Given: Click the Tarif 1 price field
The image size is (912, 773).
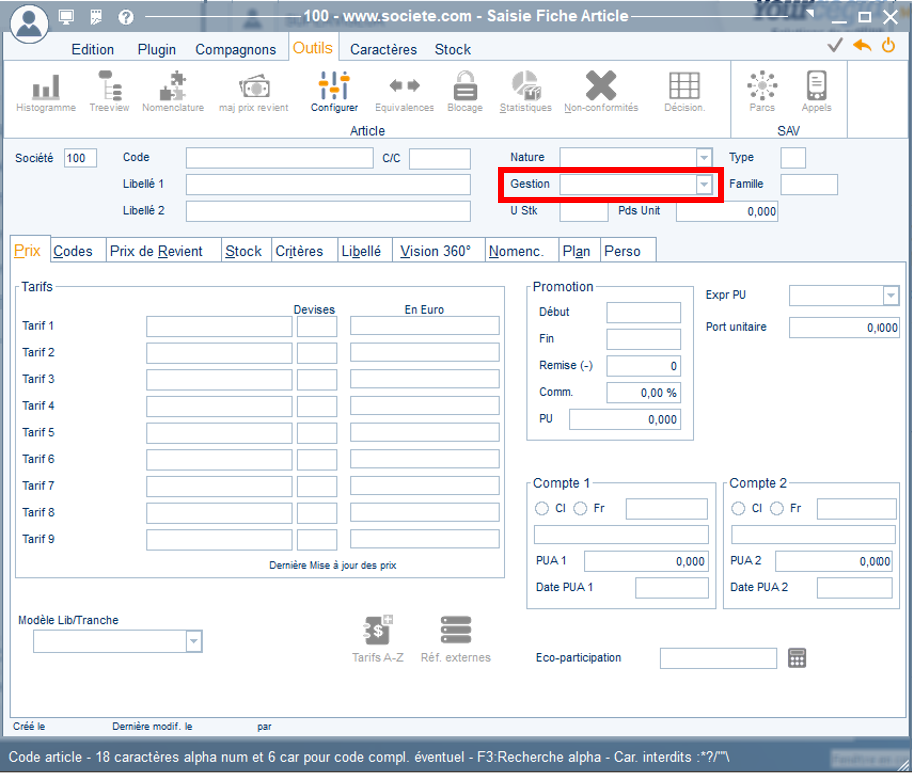Looking at the screenshot, I should [219, 326].
